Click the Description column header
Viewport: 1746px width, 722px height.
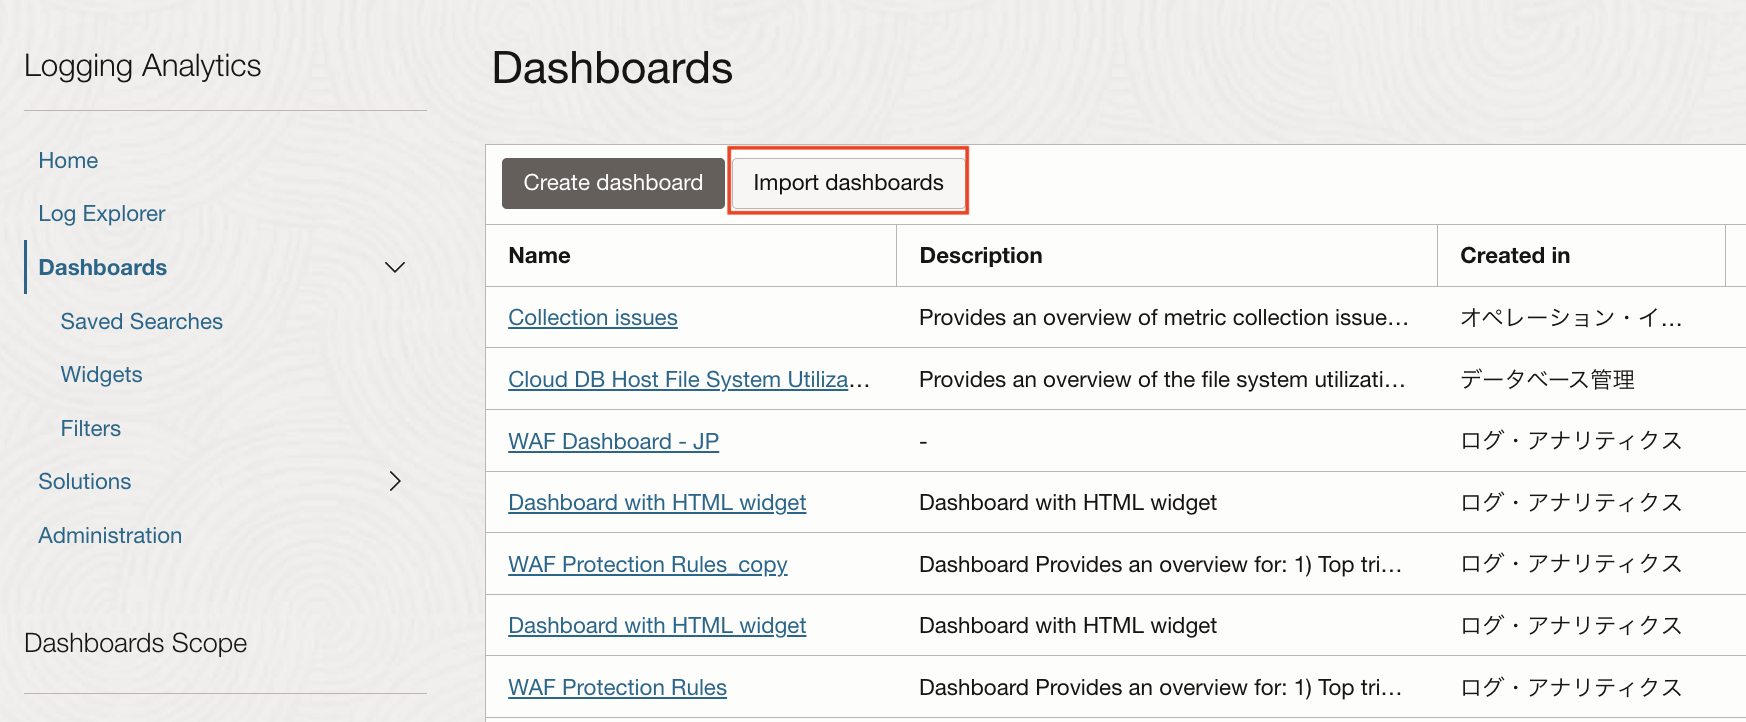980,255
